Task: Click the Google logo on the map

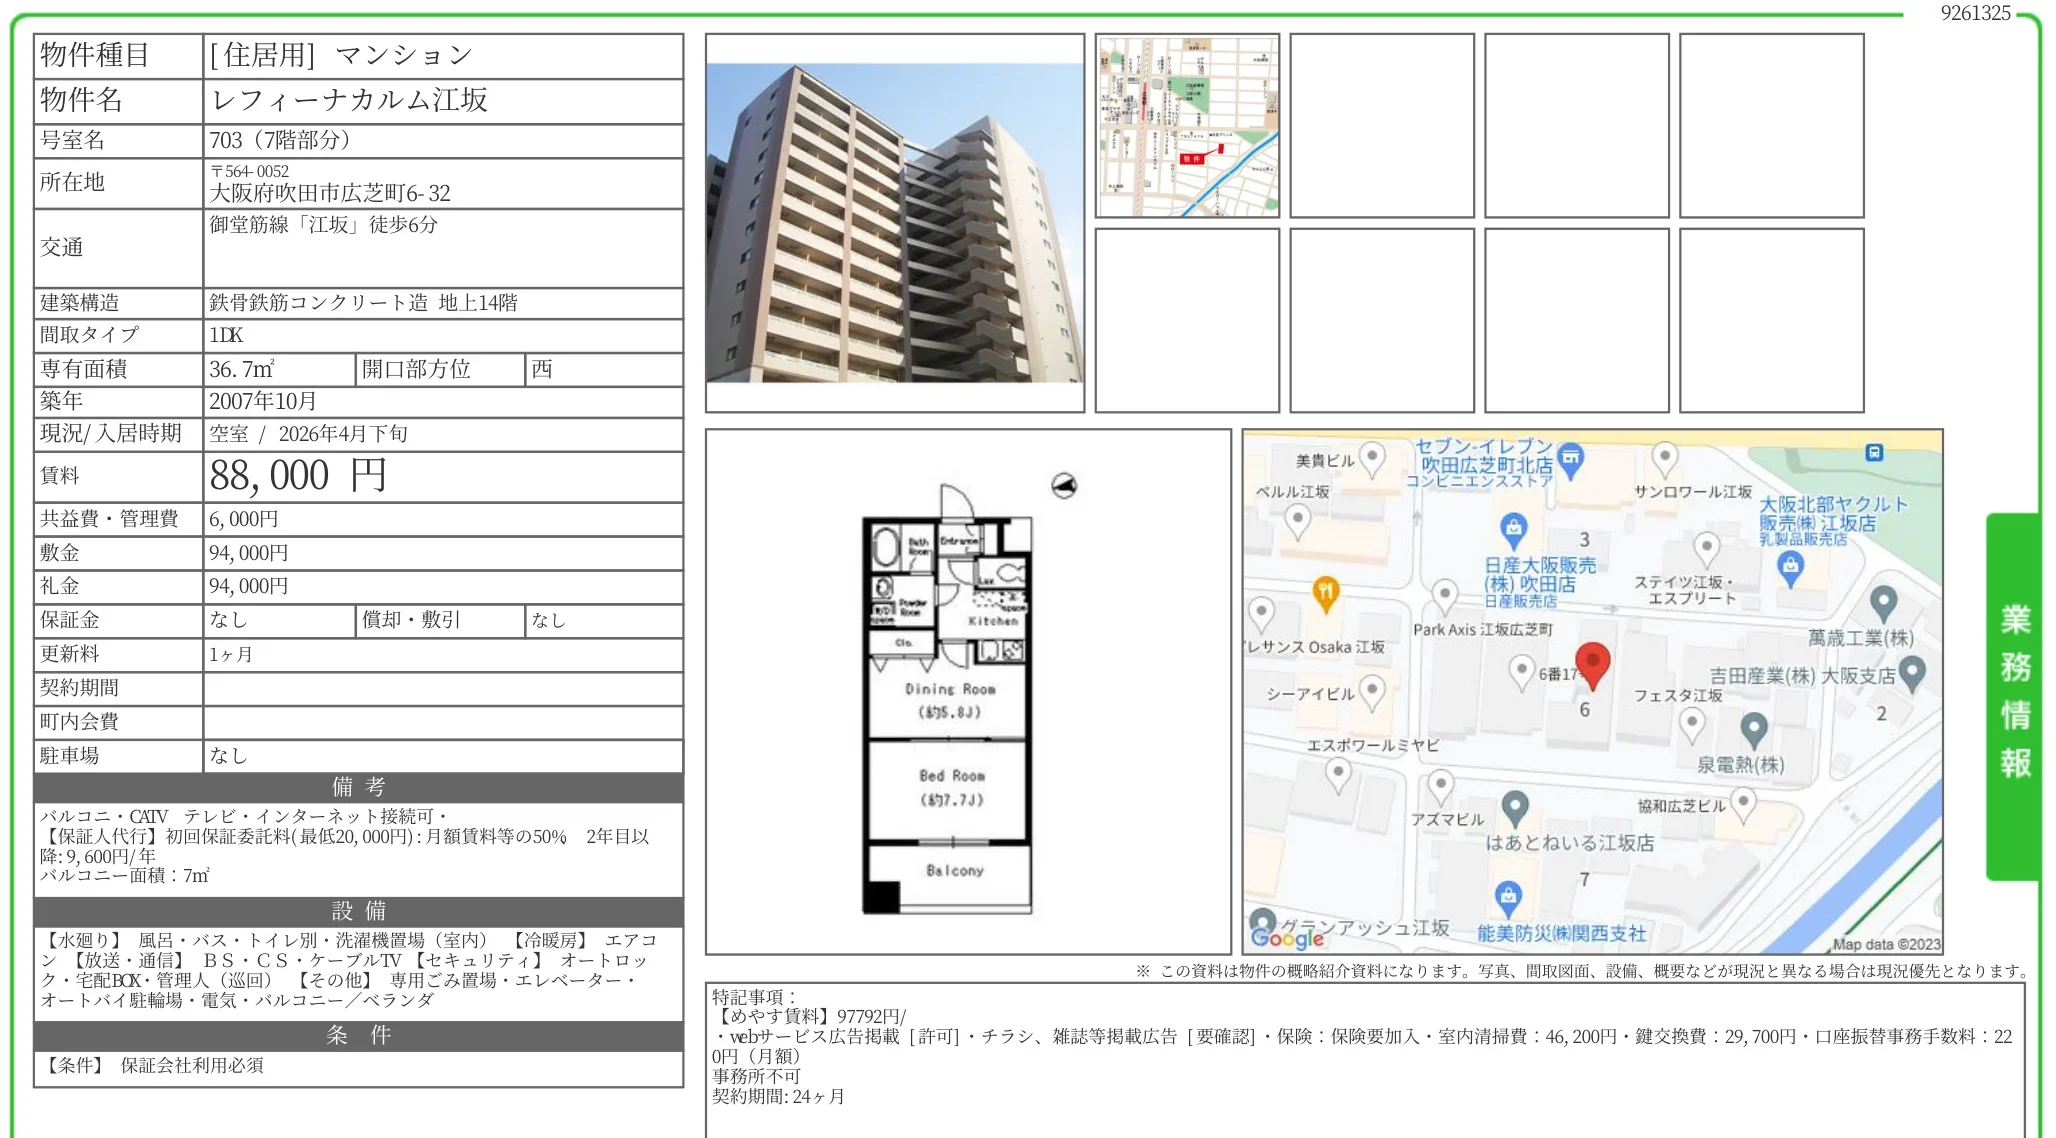Action: pyautogui.click(x=1287, y=938)
